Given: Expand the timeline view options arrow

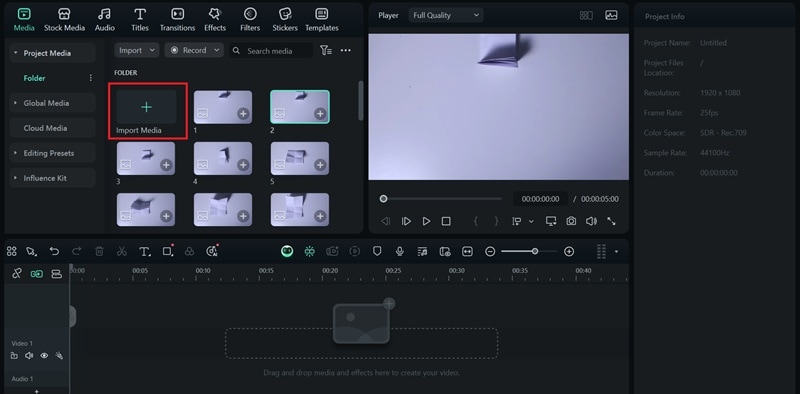Looking at the screenshot, I should (616, 252).
